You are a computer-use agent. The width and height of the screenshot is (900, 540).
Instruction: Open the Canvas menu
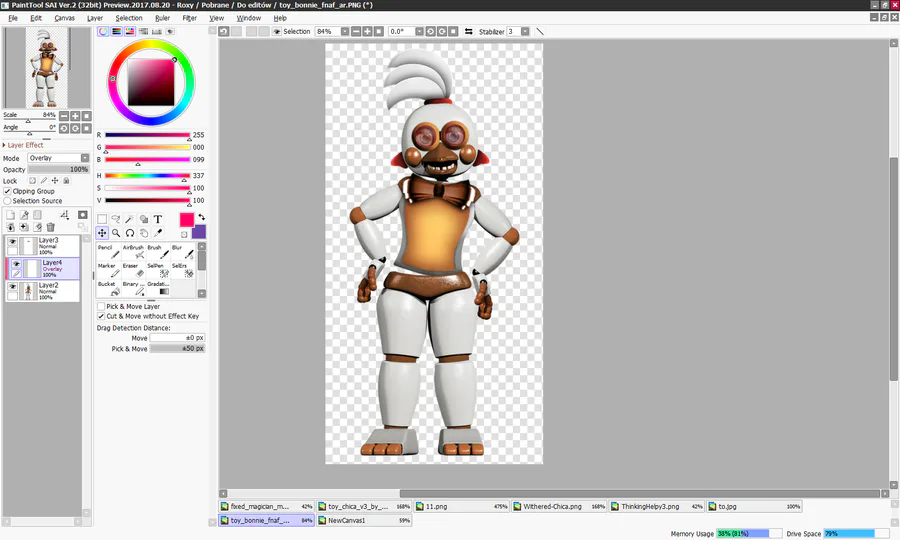click(x=64, y=18)
